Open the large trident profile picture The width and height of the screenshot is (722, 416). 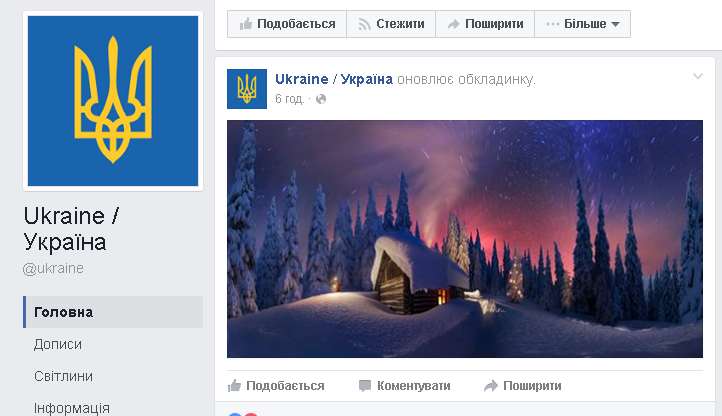point(113,101)
